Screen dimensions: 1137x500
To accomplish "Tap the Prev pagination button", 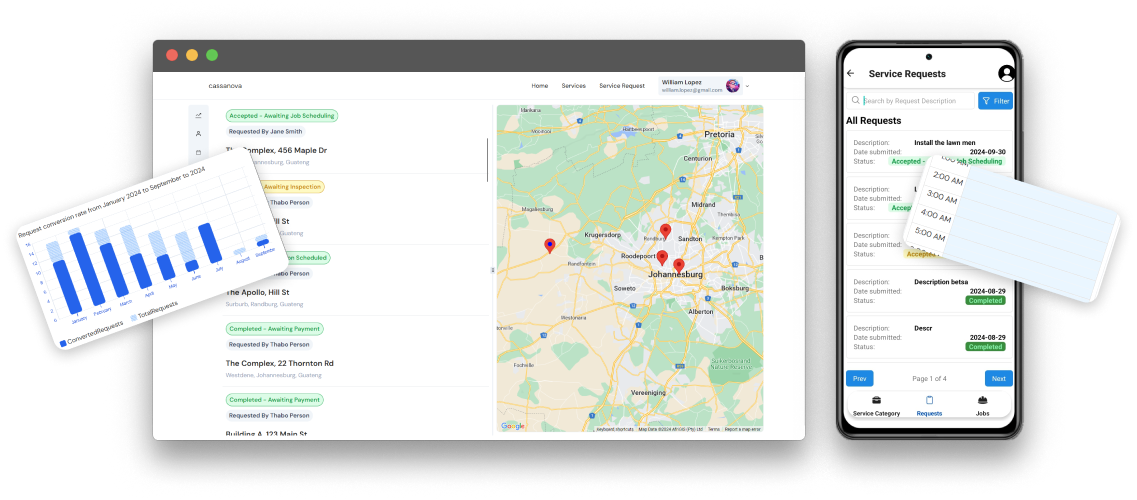I will click(x=859, y=378).
